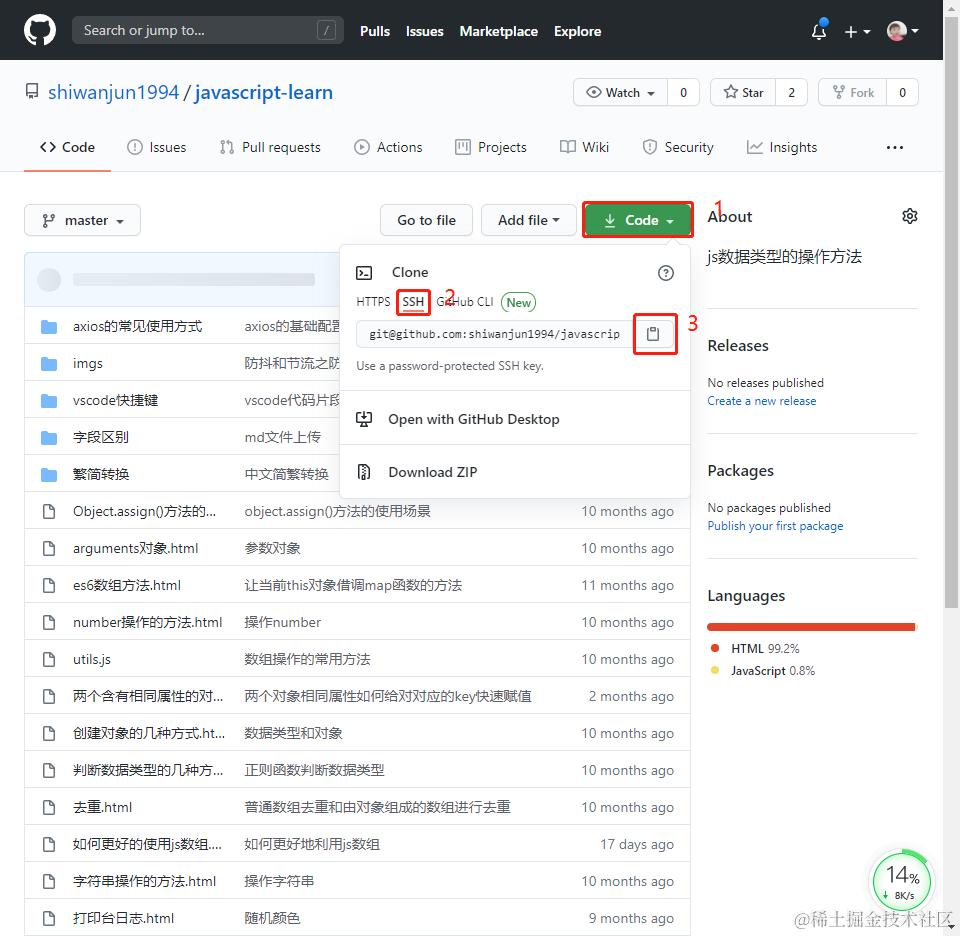Viewport: 960px width, 936px height.
Task: Open the es6数组方法.html file
Action: (127, 586)
